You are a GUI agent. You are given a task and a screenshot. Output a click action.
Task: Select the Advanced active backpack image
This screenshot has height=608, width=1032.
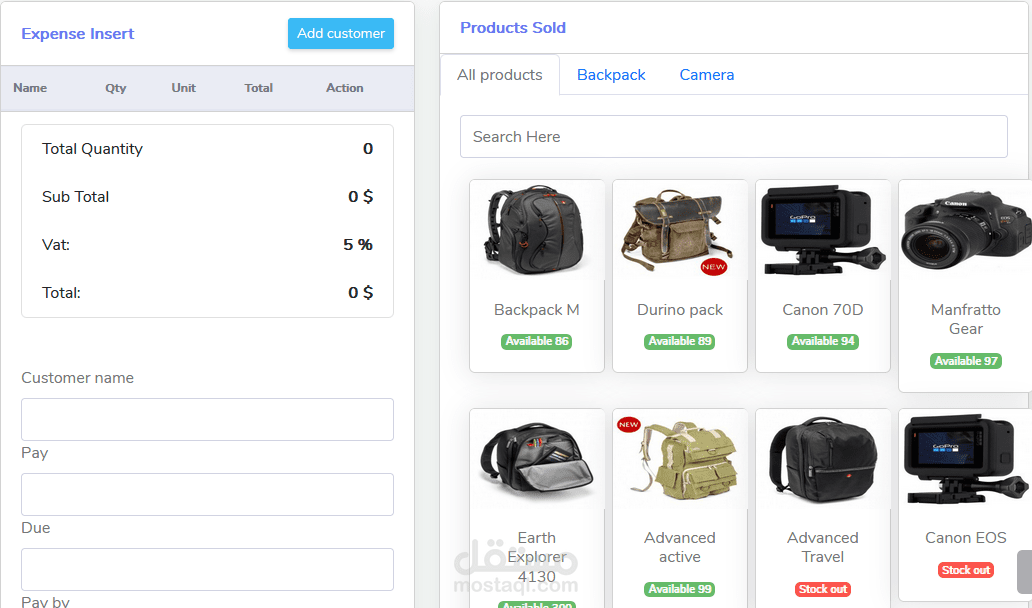680,459
